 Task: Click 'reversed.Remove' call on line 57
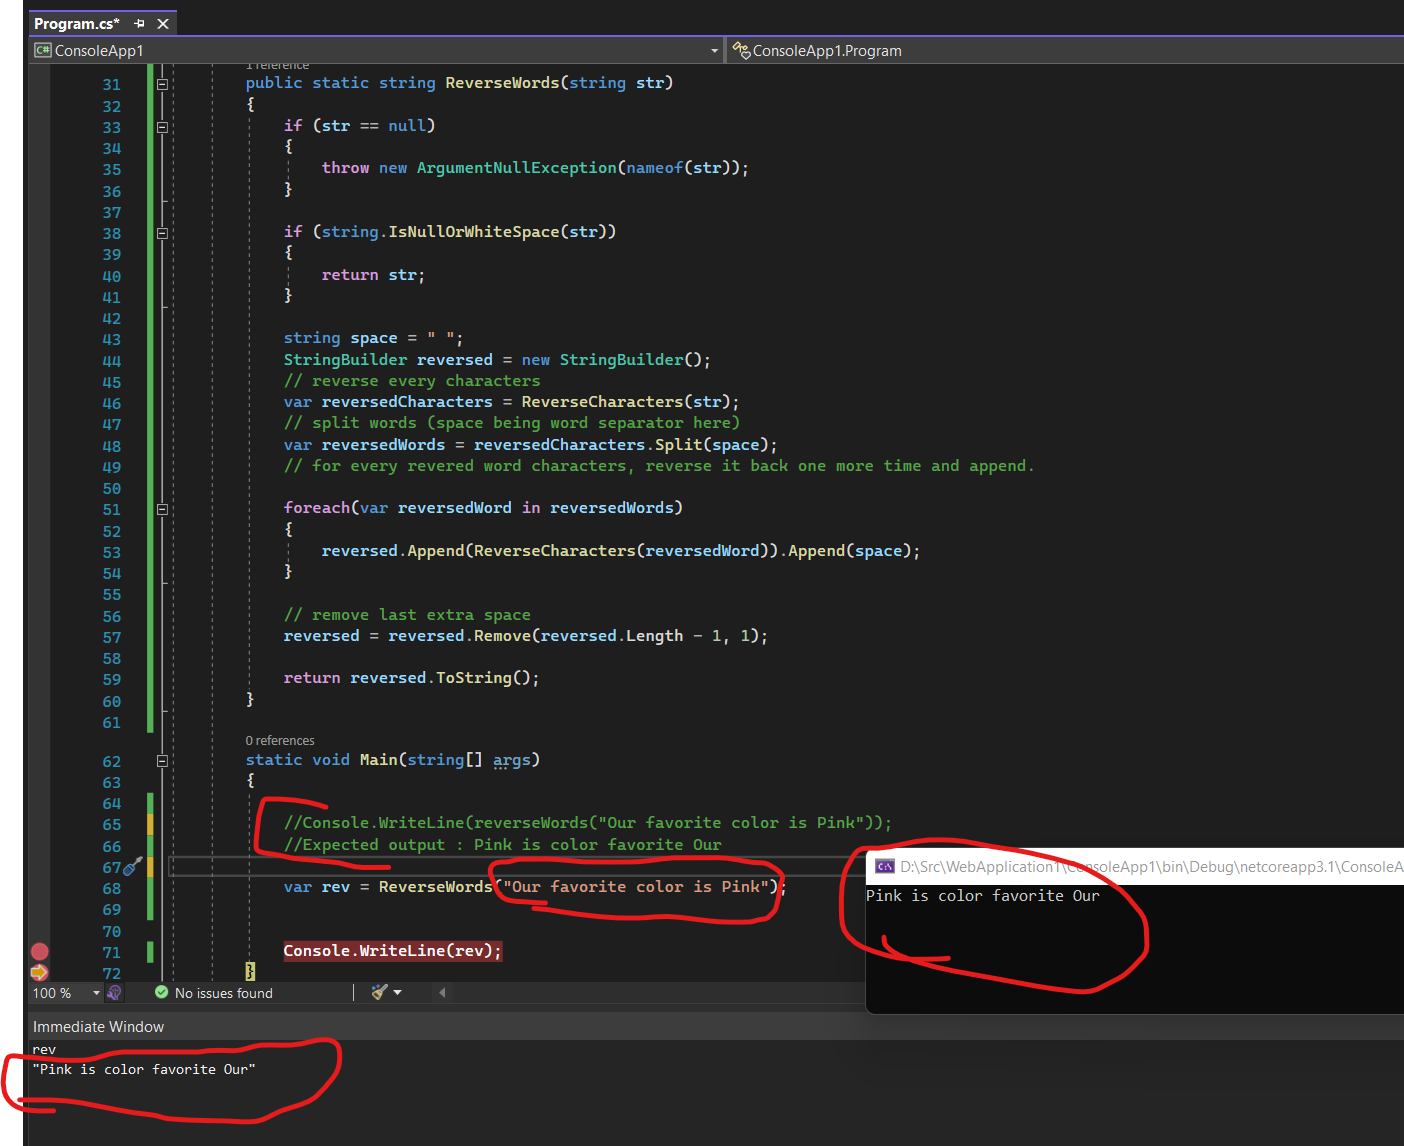pyautogui.click(x=460, y=636)
